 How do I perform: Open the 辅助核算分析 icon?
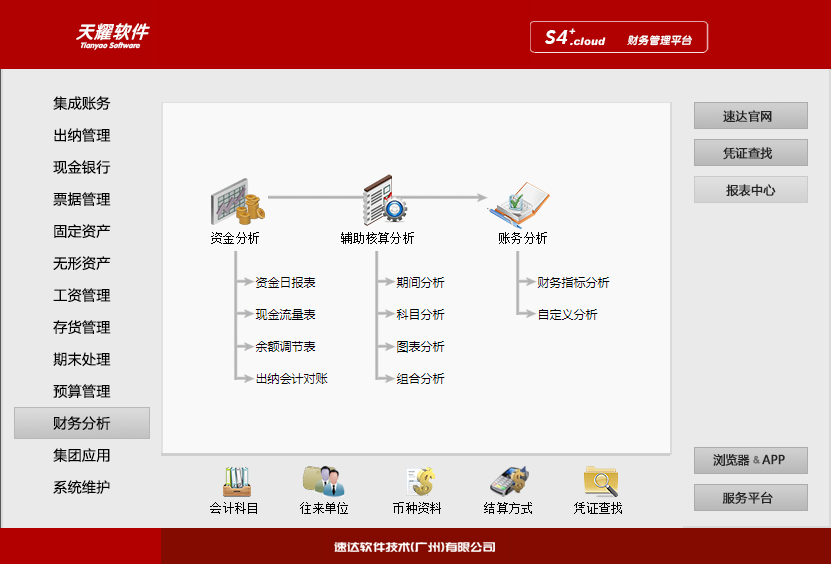383,200
